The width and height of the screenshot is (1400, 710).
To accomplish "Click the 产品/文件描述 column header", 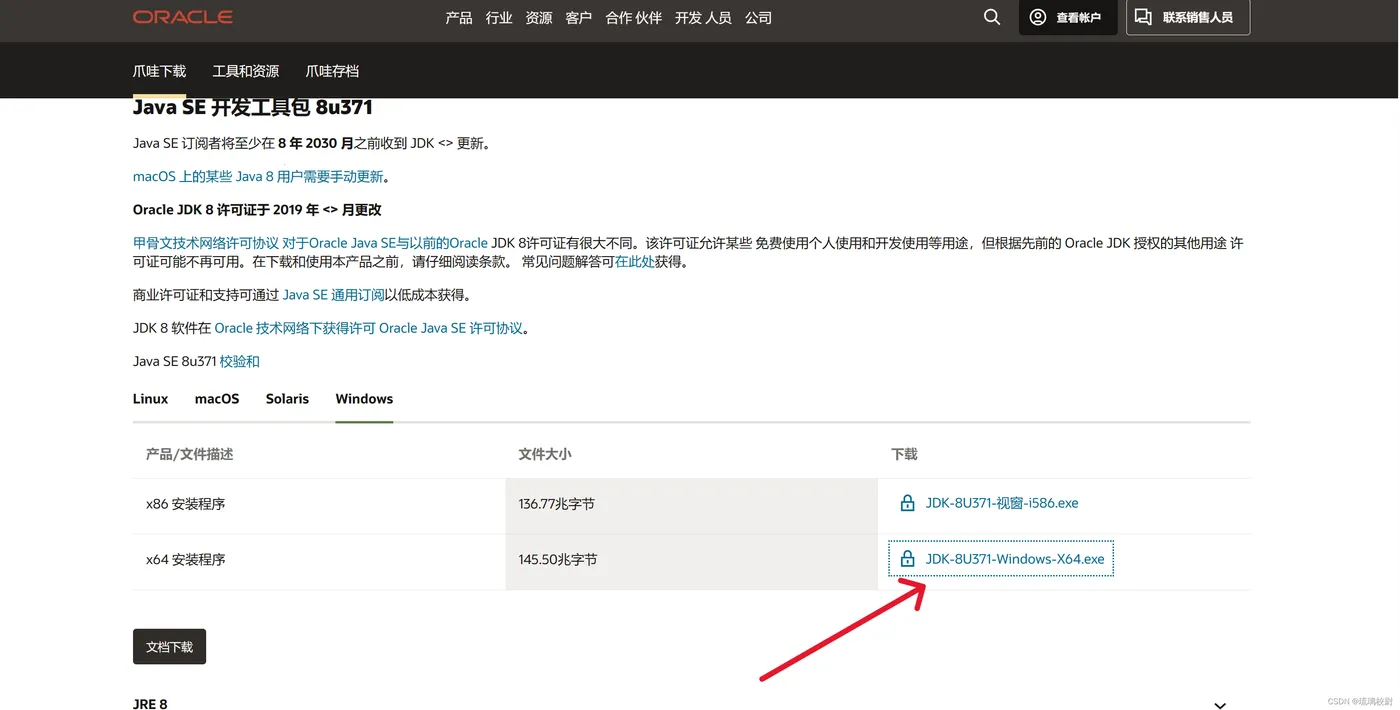I will coord(190,454).
